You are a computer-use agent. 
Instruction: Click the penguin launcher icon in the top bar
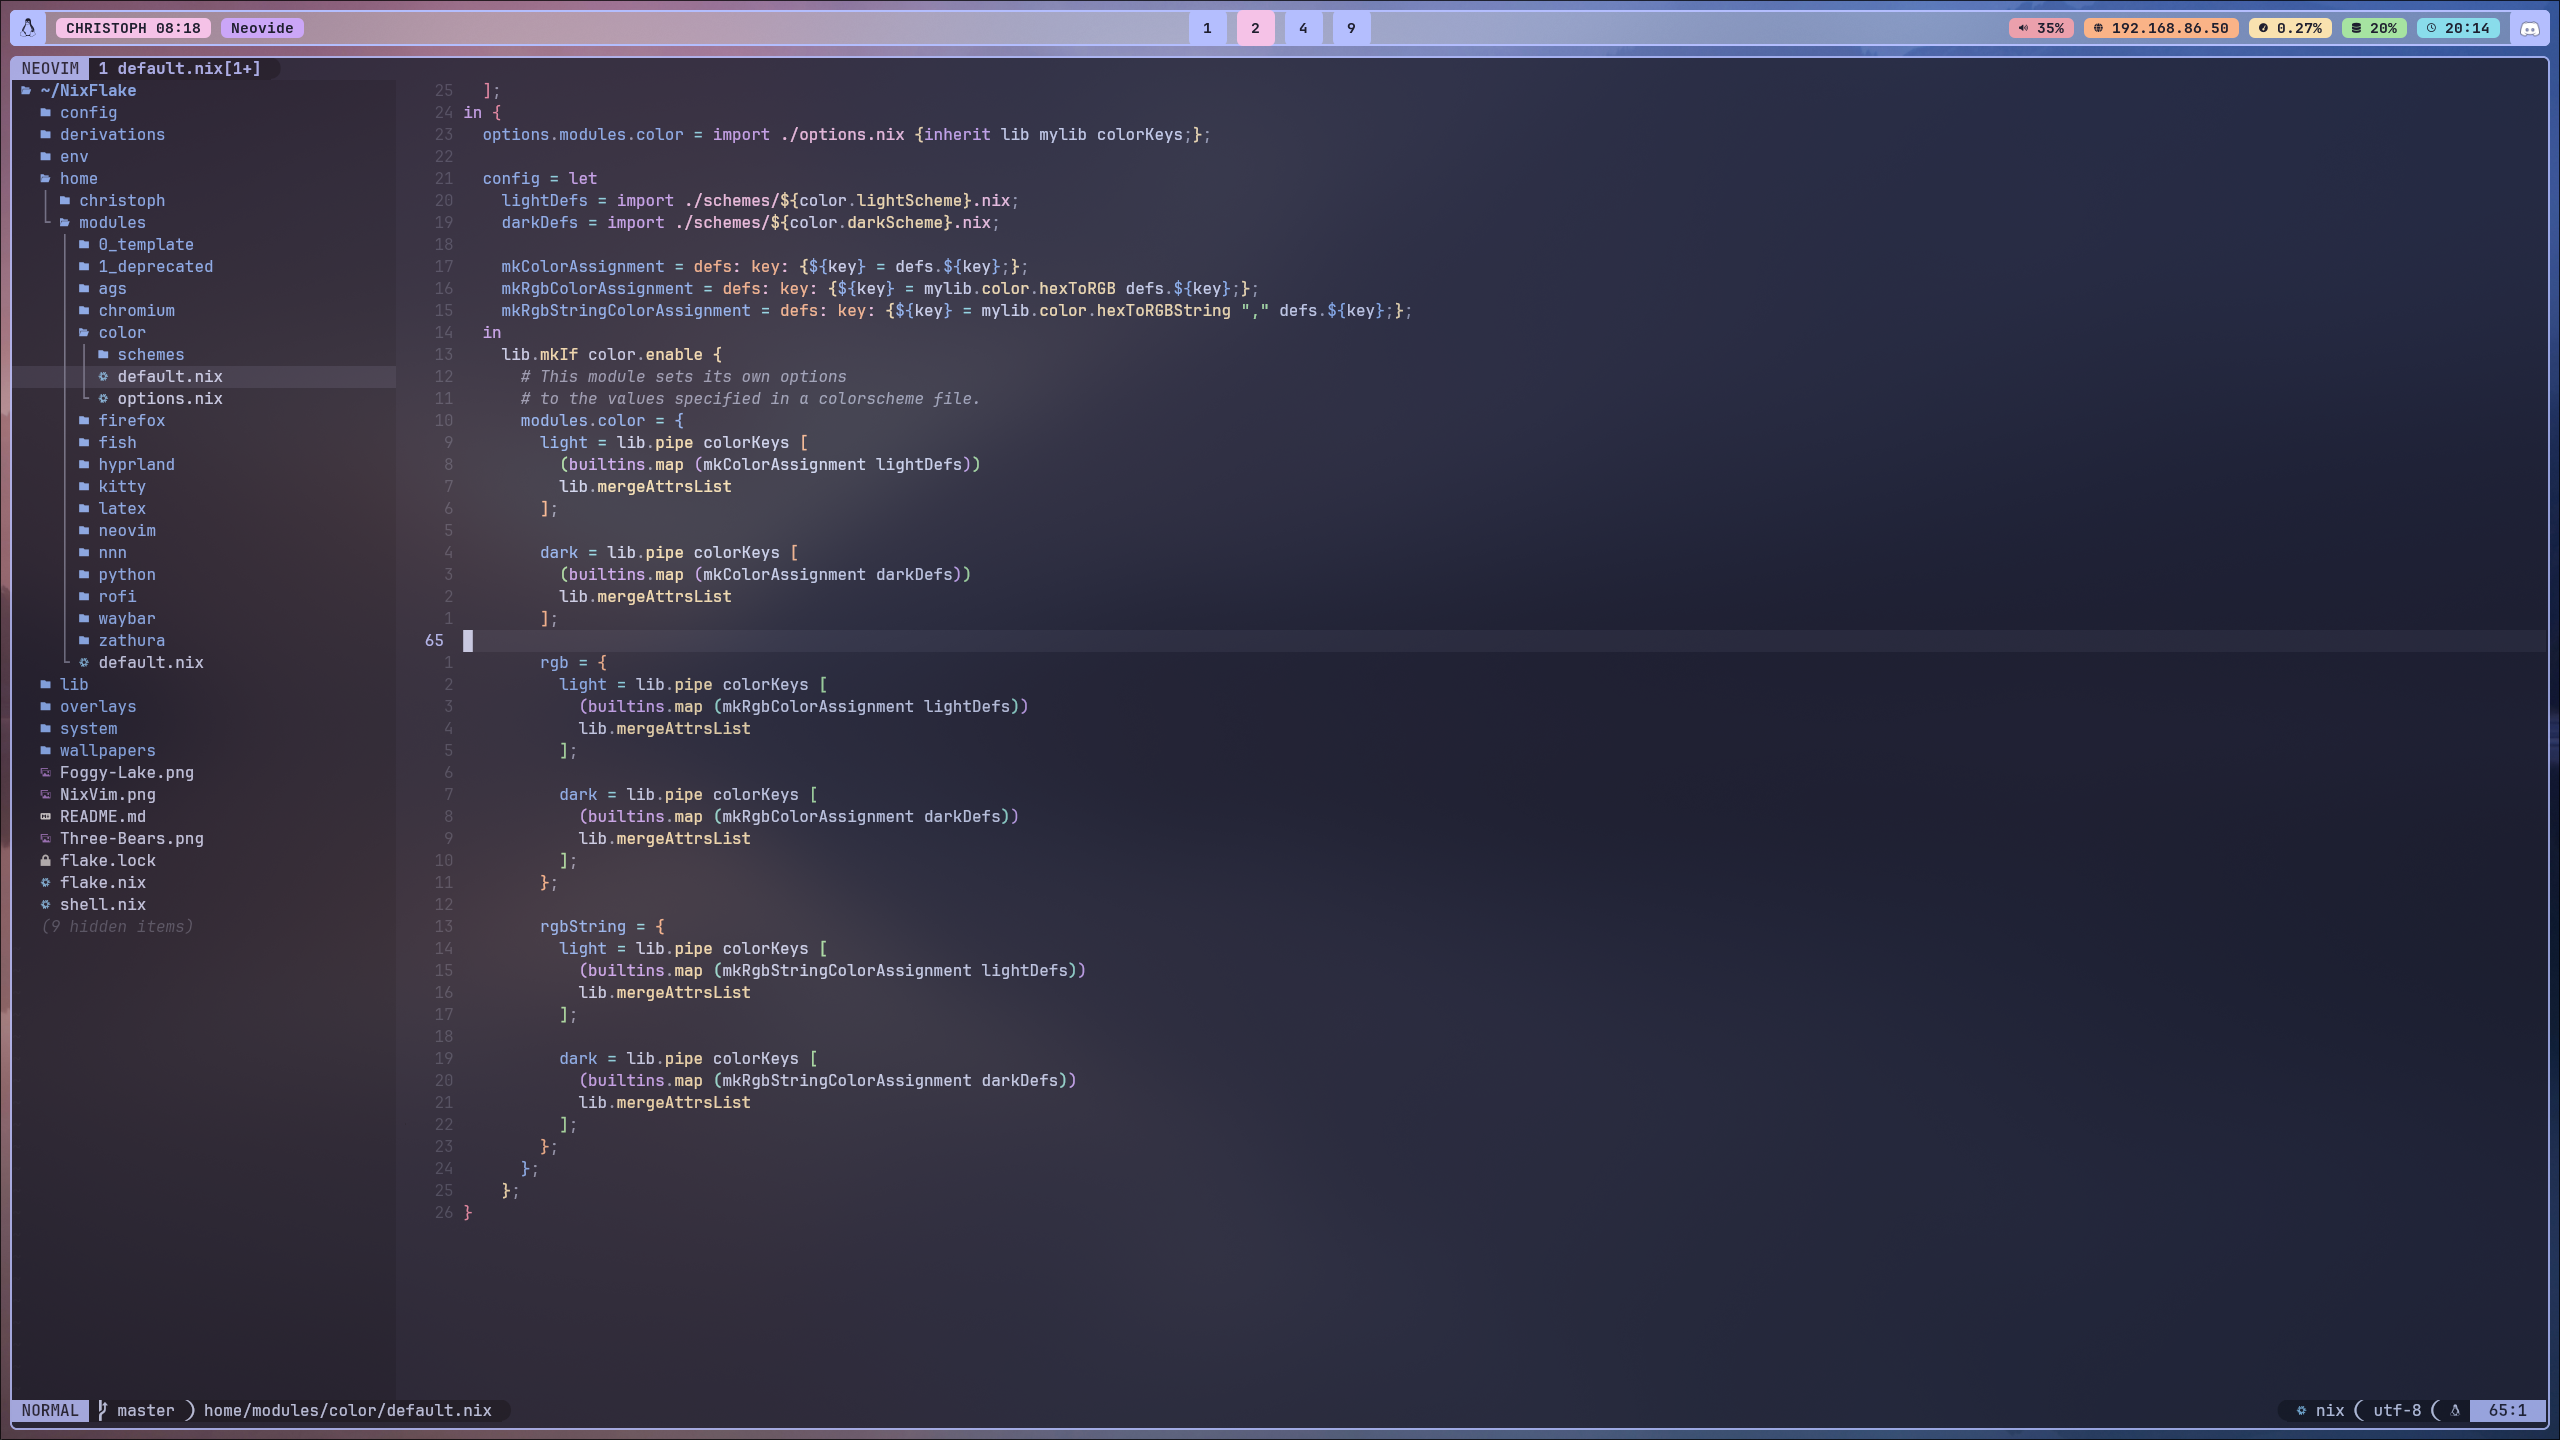click(x=28, y=28)
